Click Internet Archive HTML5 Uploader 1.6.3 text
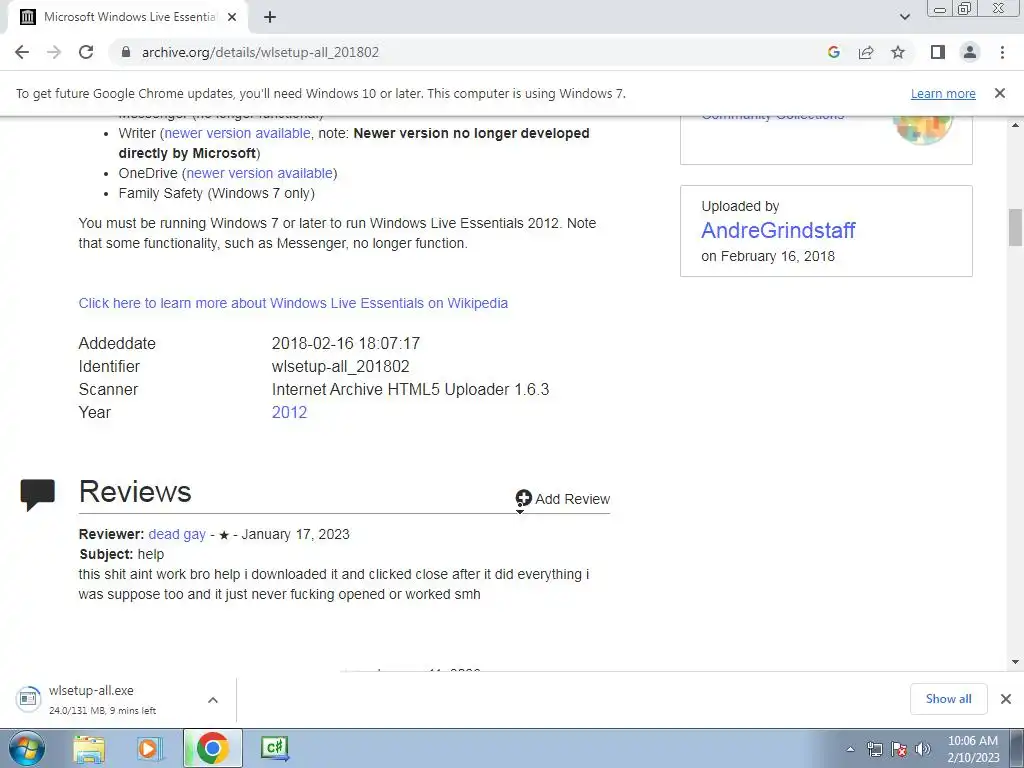The image size is (1024, 768). (x=410, y=389)
